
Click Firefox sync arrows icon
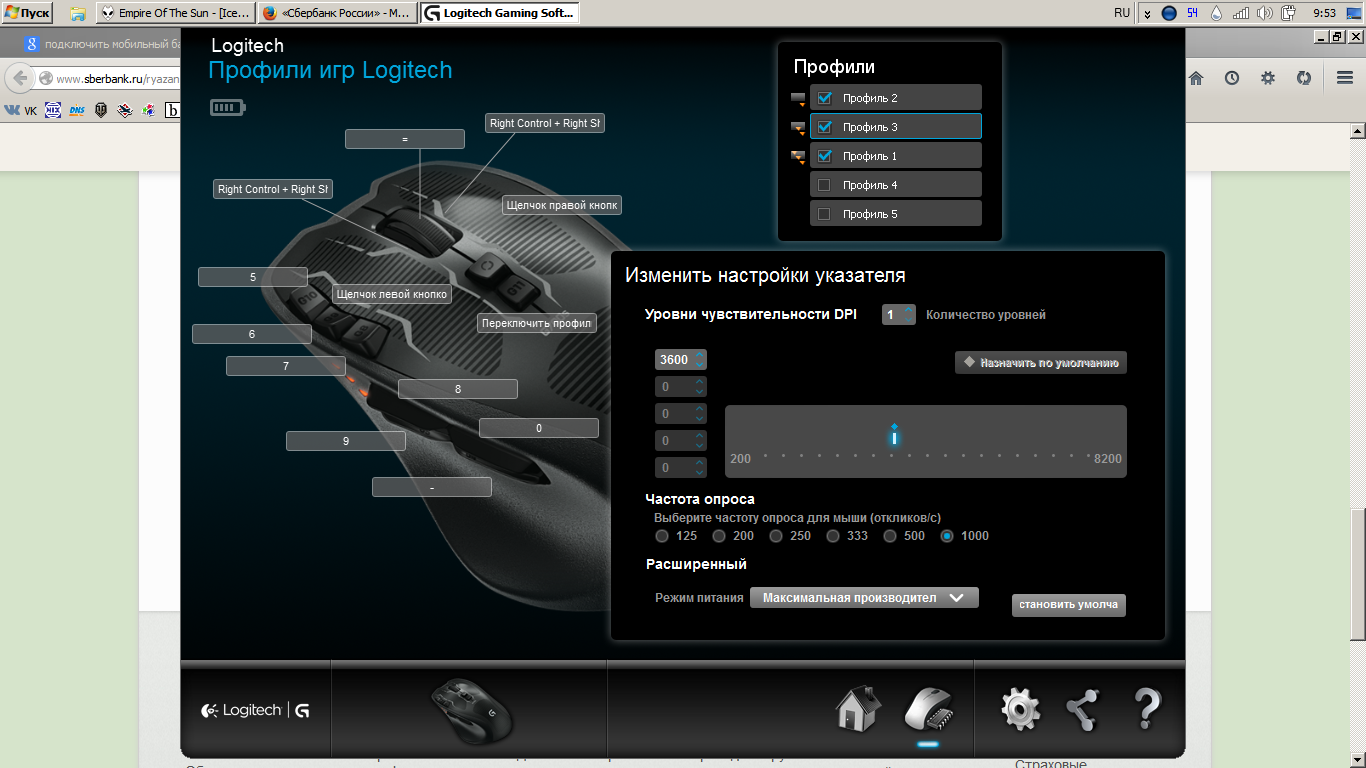[x=1303, y=78]
